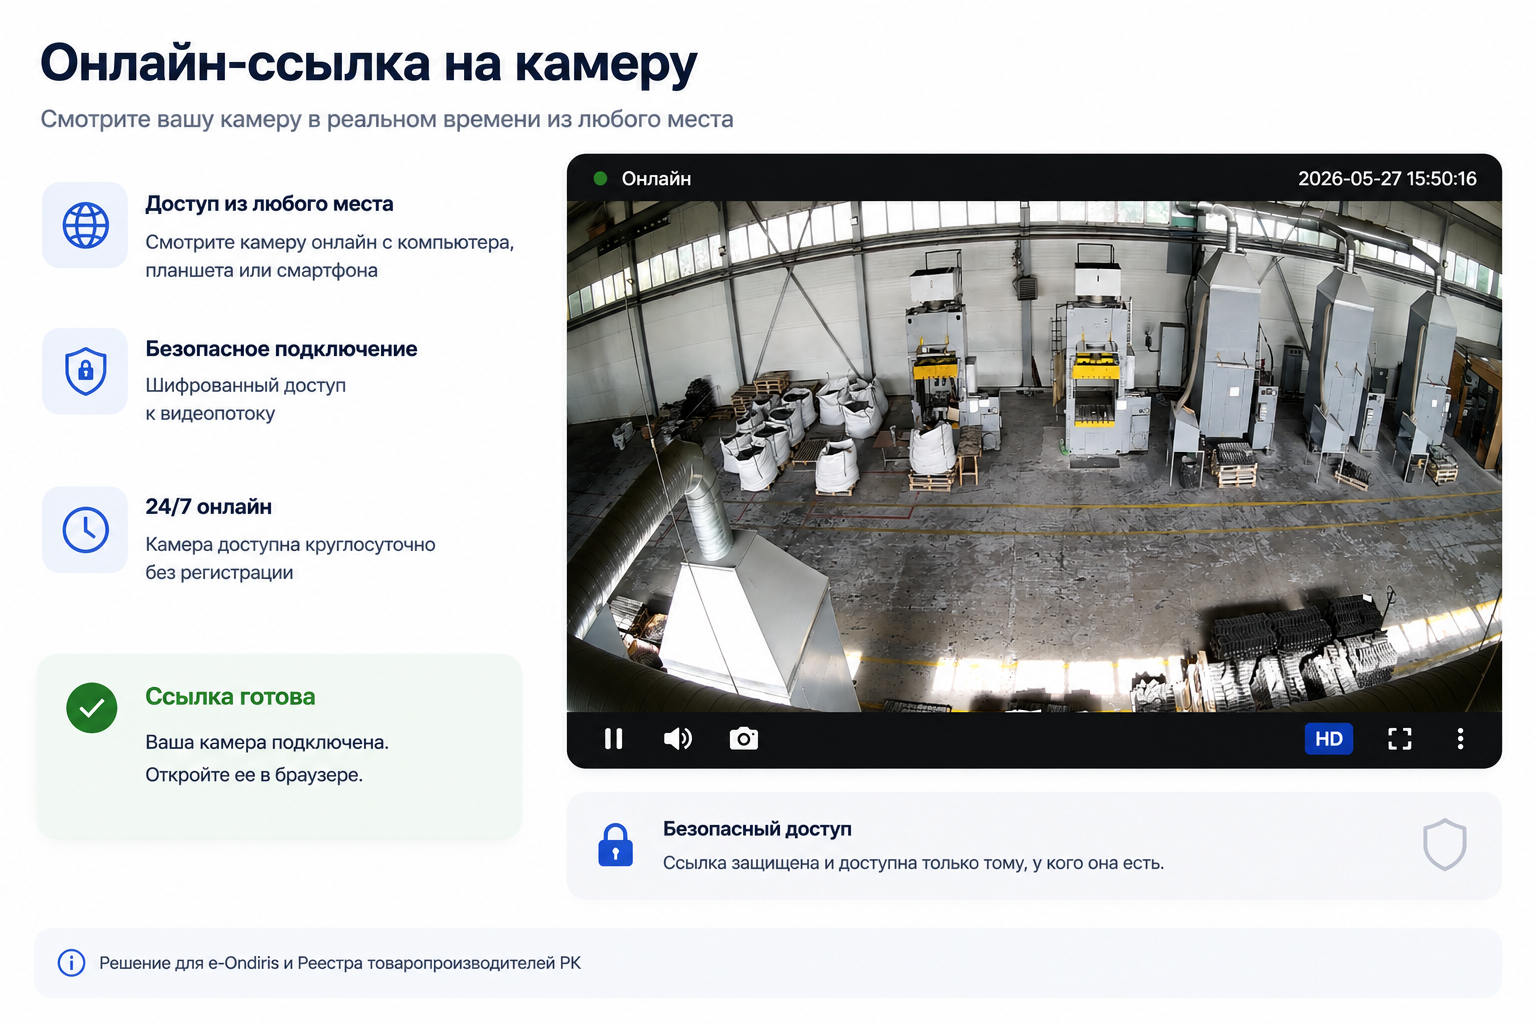Open the three-dot more options menu

click(1460, 739)
